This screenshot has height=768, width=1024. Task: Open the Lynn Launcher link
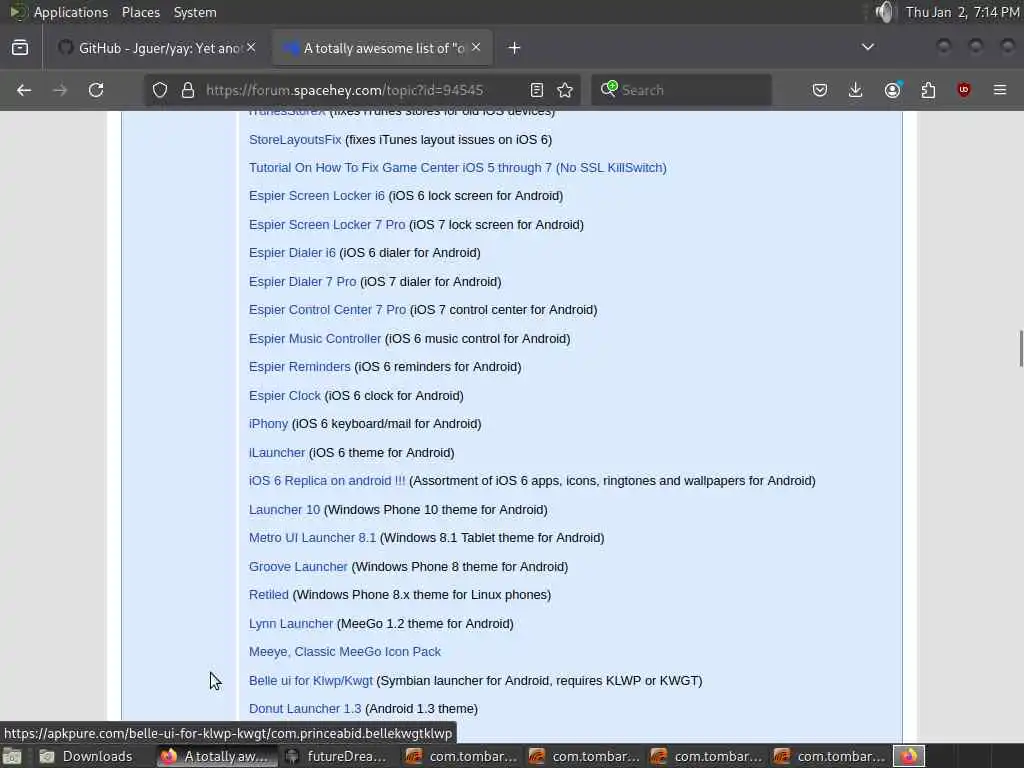pyautogui.click(x=291, y=624)
